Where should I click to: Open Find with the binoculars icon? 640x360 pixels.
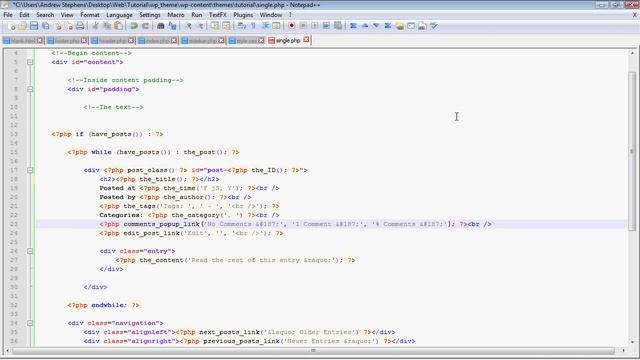tap(160, 26)
